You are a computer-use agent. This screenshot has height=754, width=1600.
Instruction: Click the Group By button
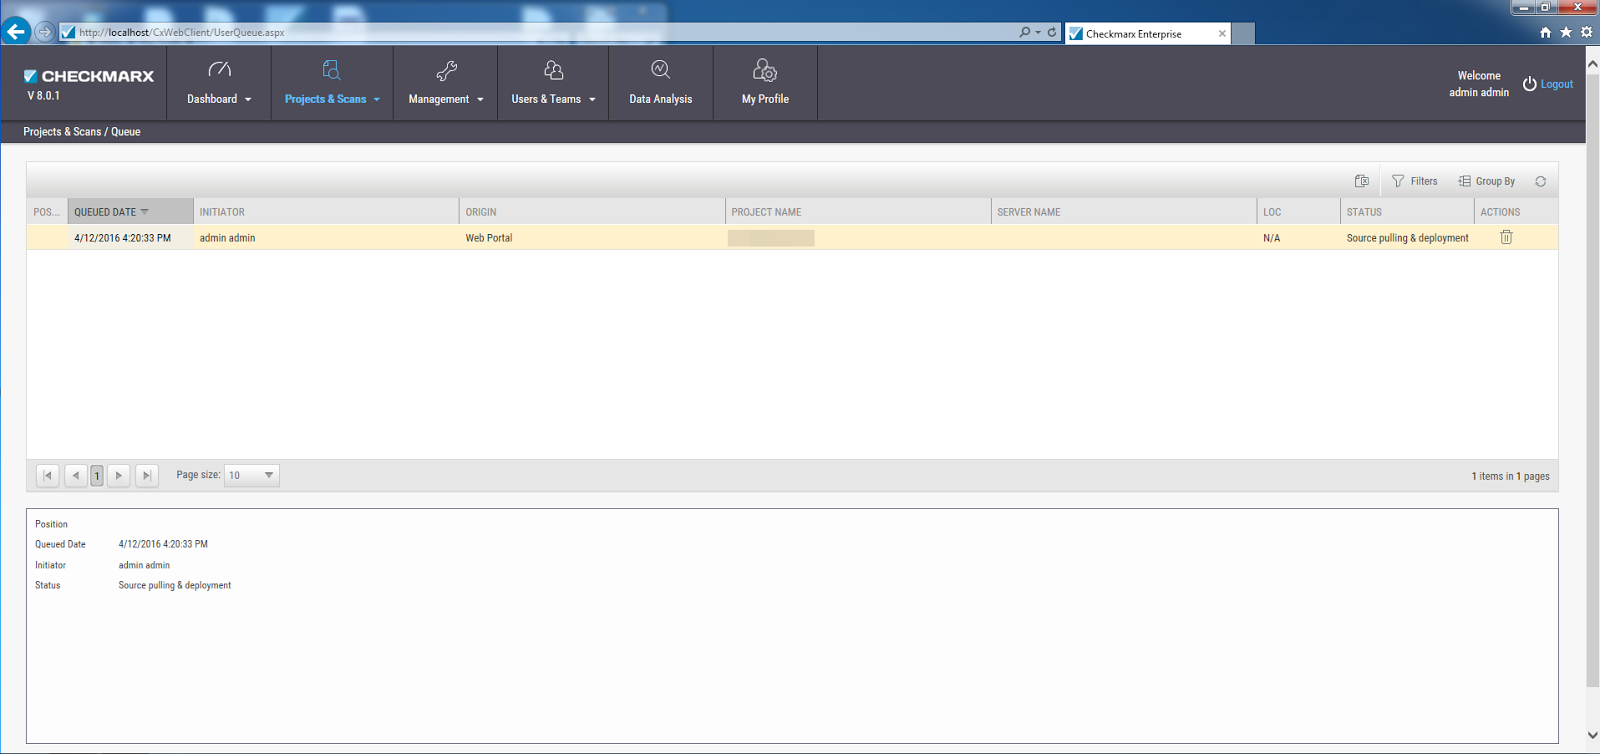pos(1487,181)
